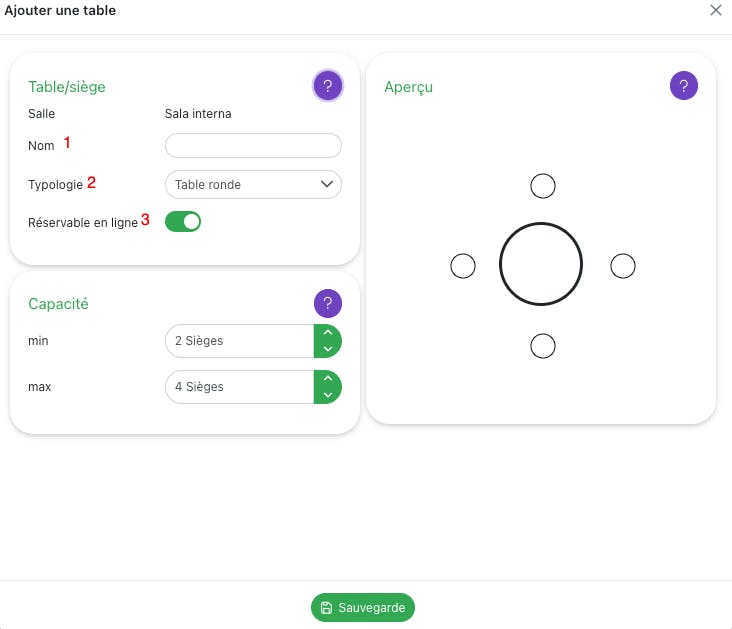Decrease the max seats with down arrow

(x=328, y=394)
